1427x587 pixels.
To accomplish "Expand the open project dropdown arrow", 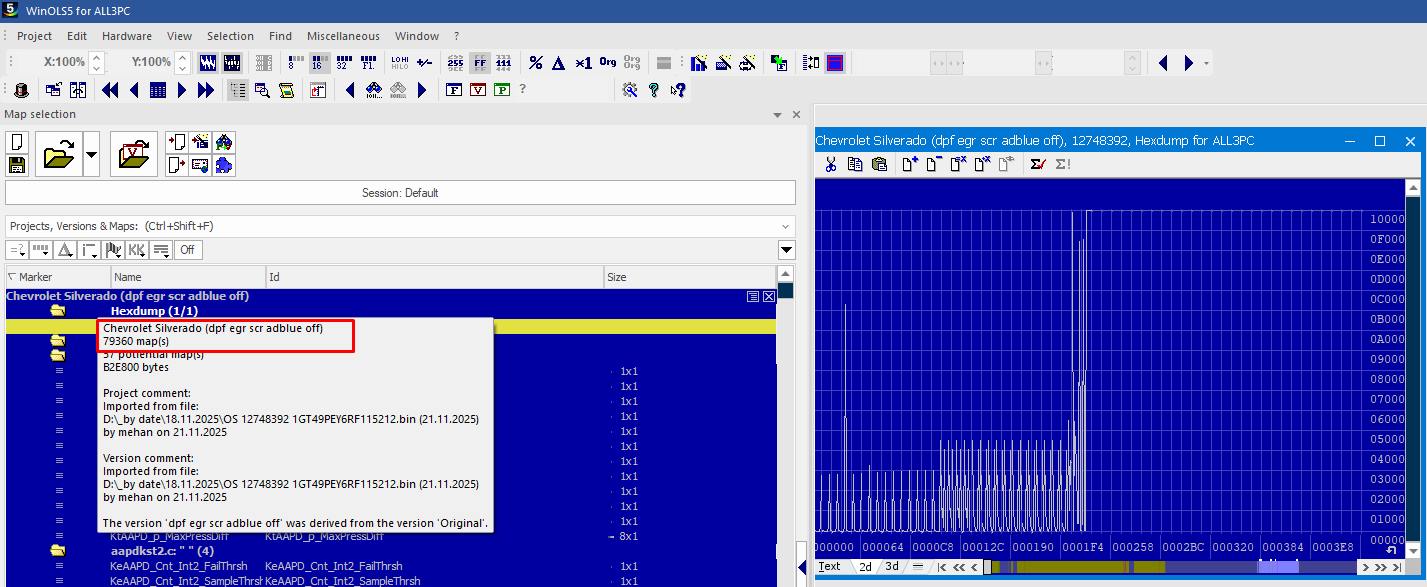I will point(91,154).
